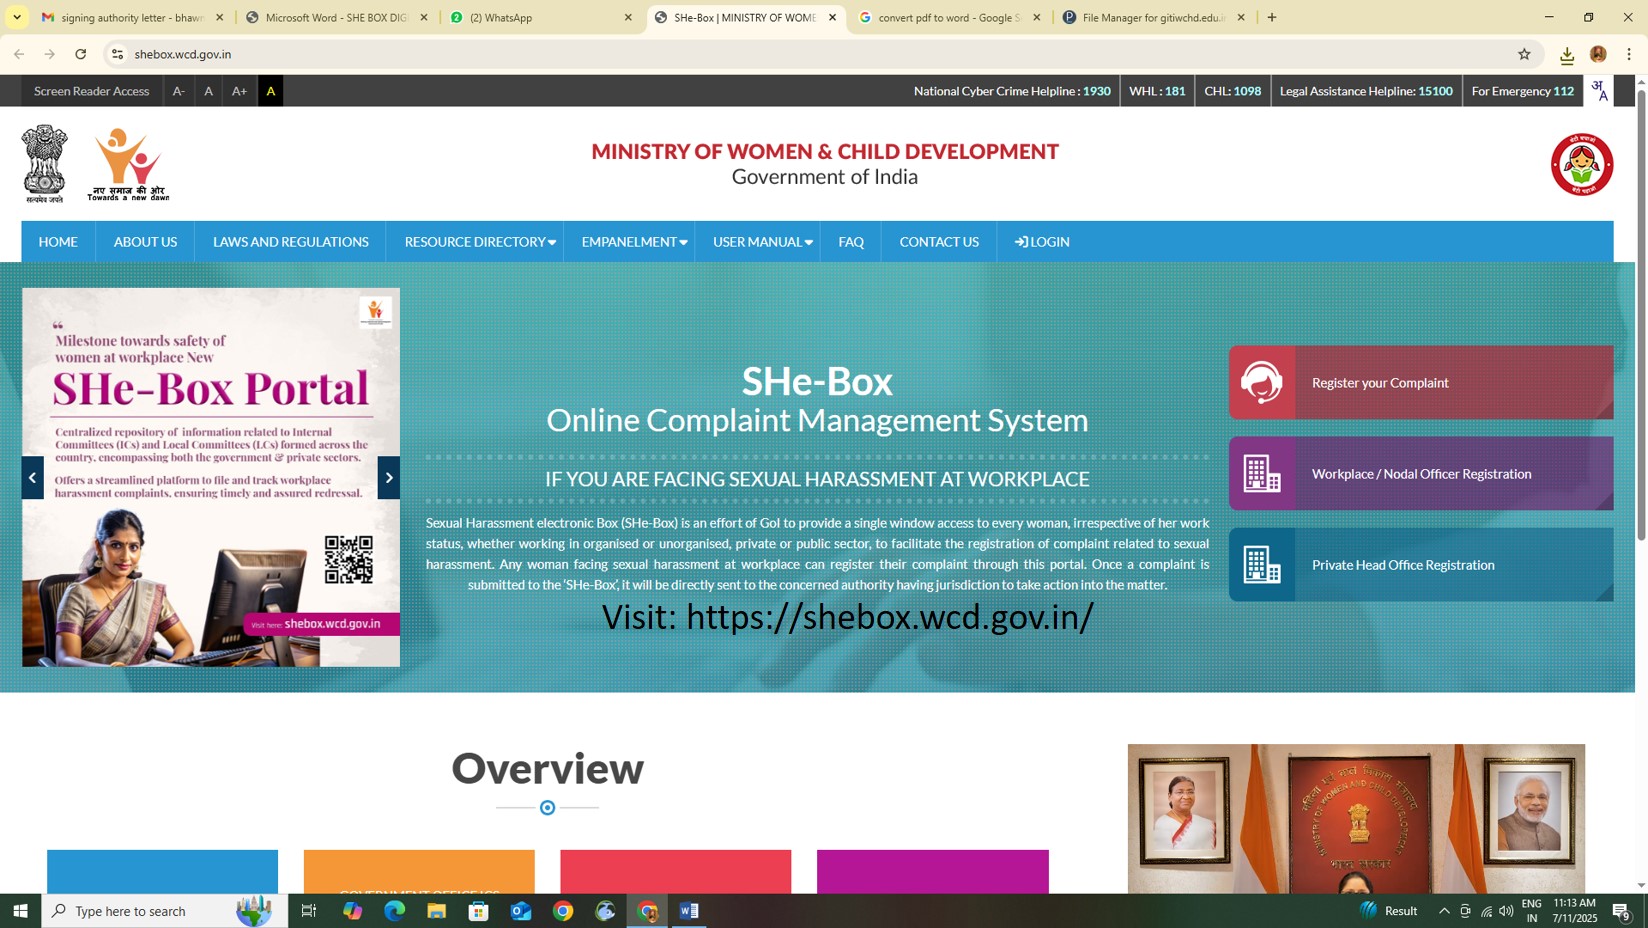
Task: Click the browser address bar URL
Action: tap(183, 54)
